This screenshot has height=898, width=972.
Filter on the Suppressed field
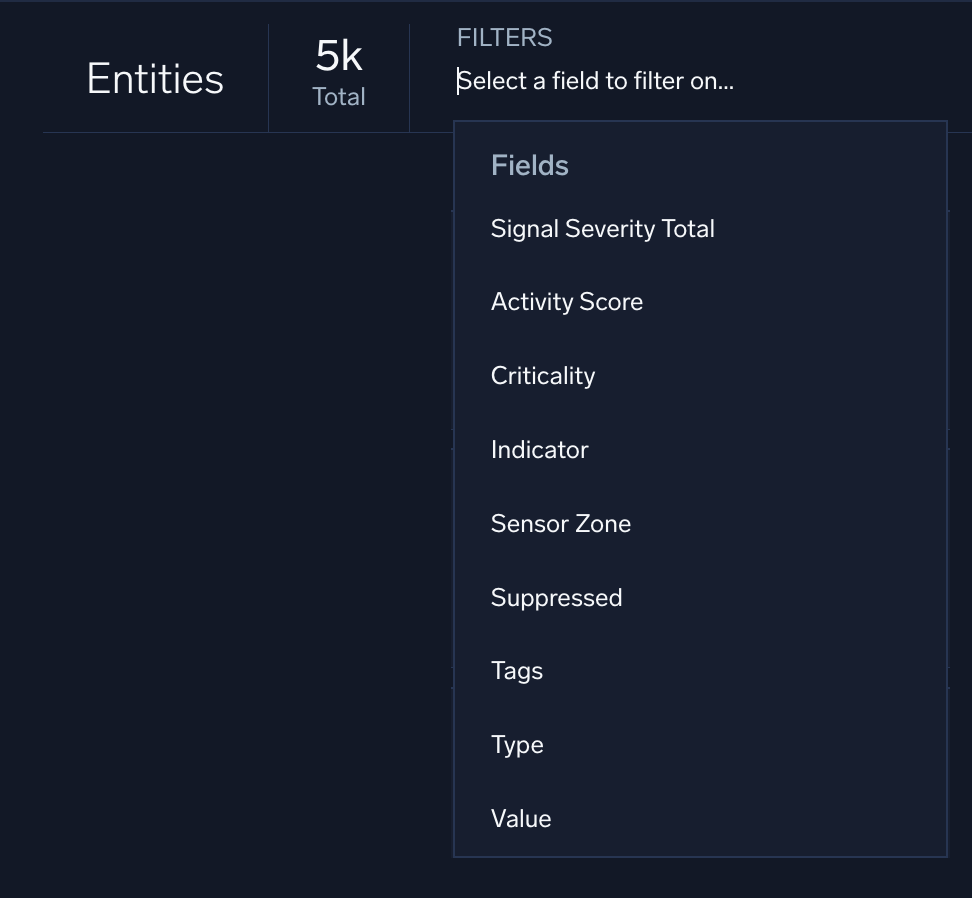pyautogui.click(x=556, y=598)
